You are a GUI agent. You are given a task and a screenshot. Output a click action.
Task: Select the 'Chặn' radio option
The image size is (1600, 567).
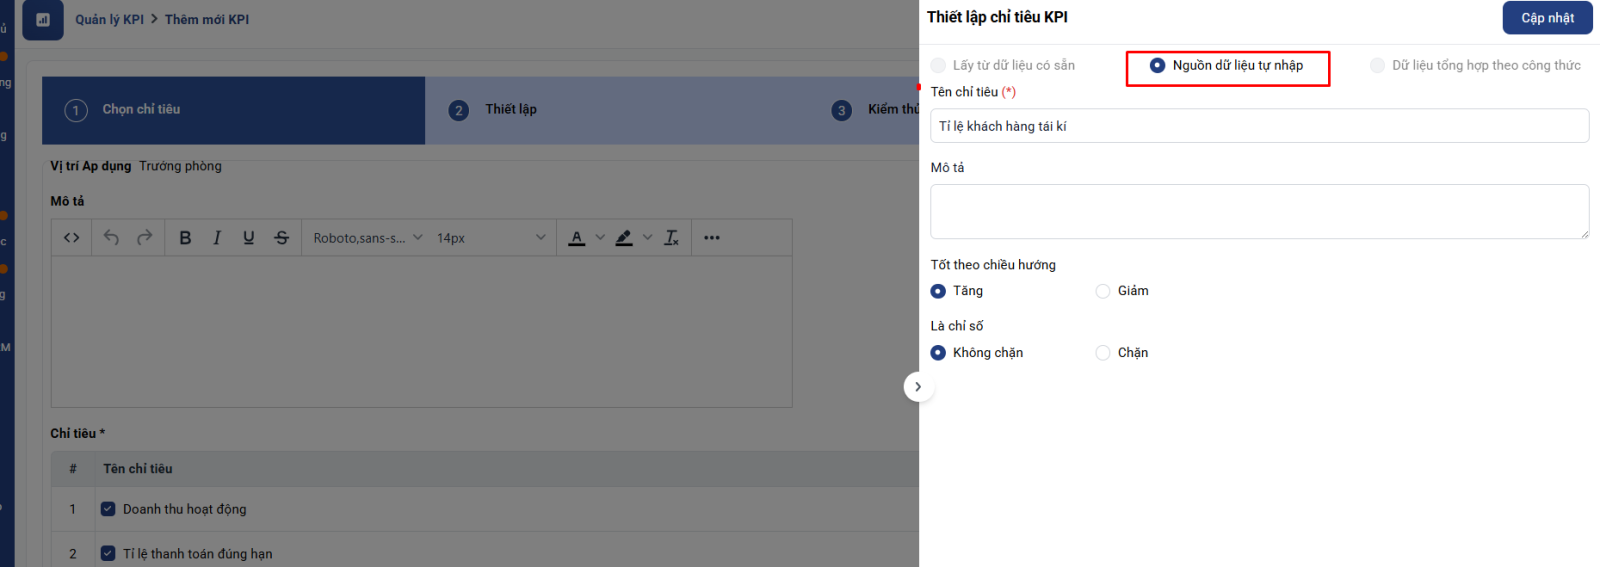tap(1103, 353)
